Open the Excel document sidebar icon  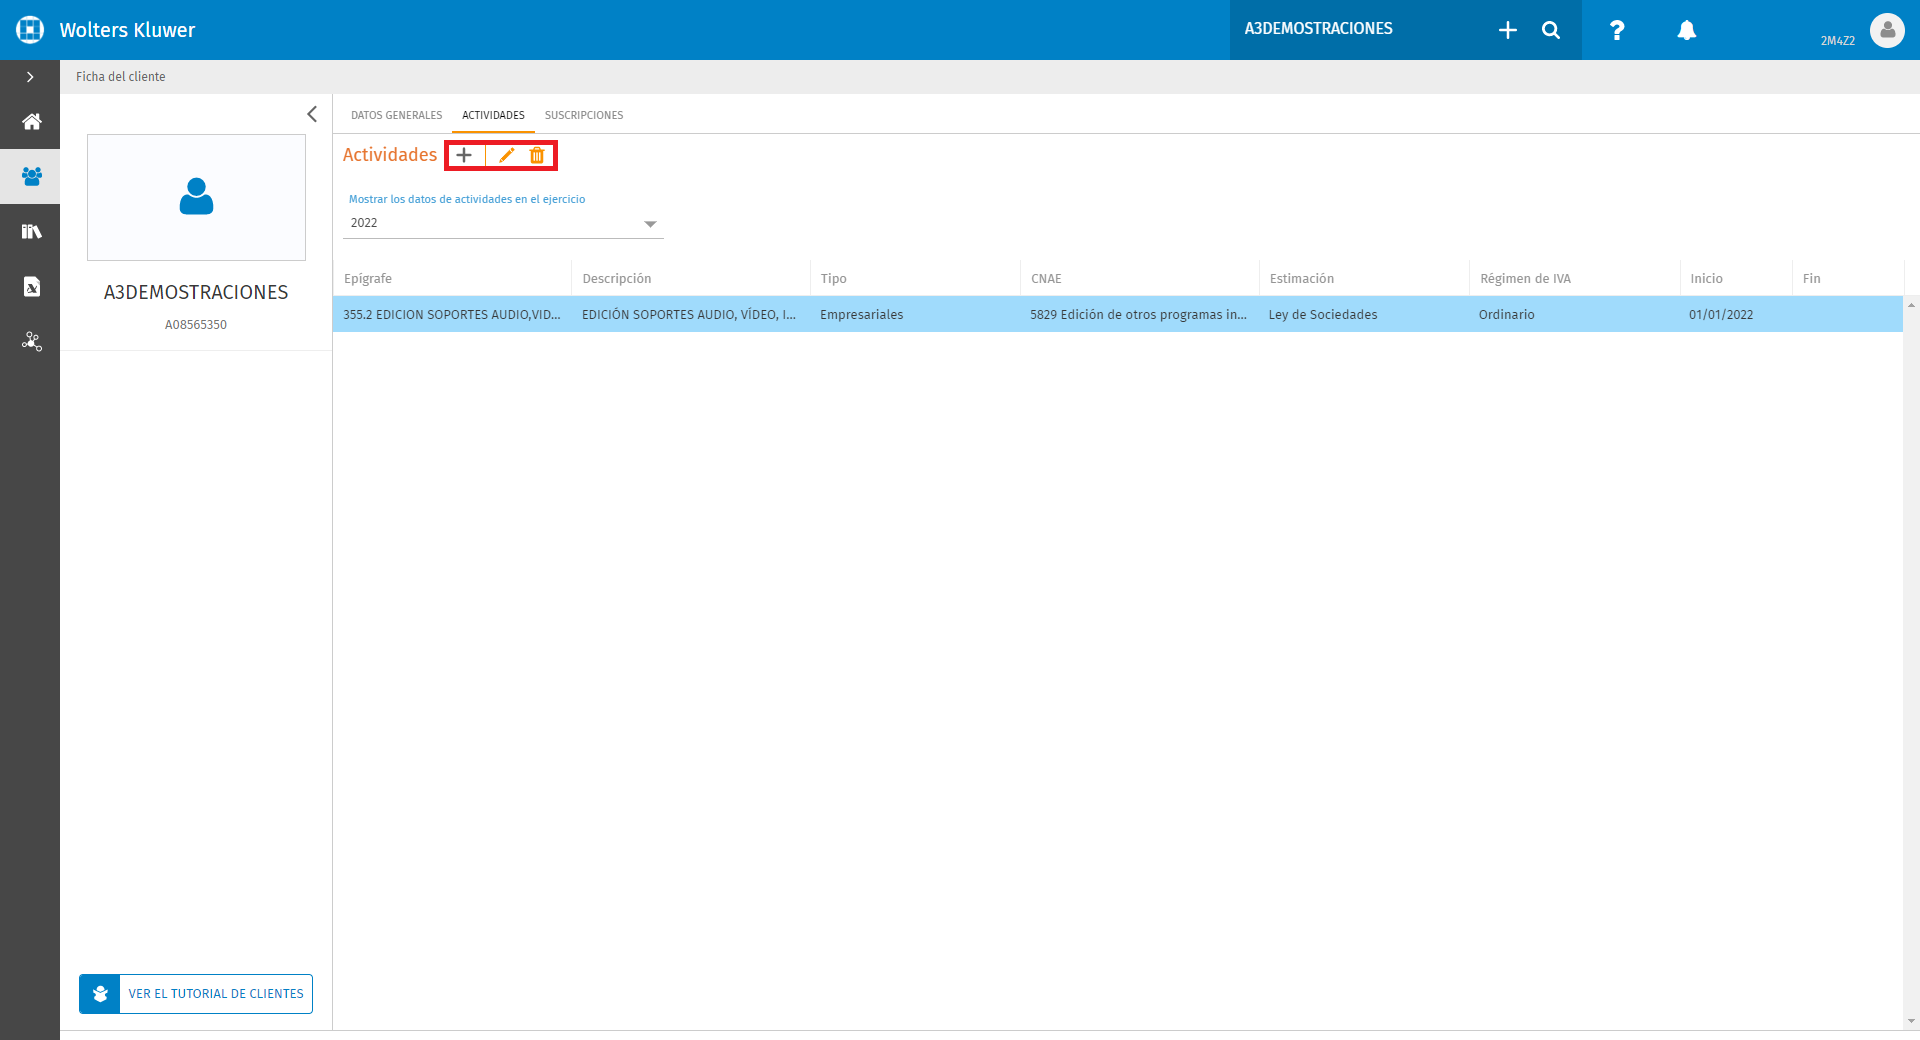(x=31, y=287)
